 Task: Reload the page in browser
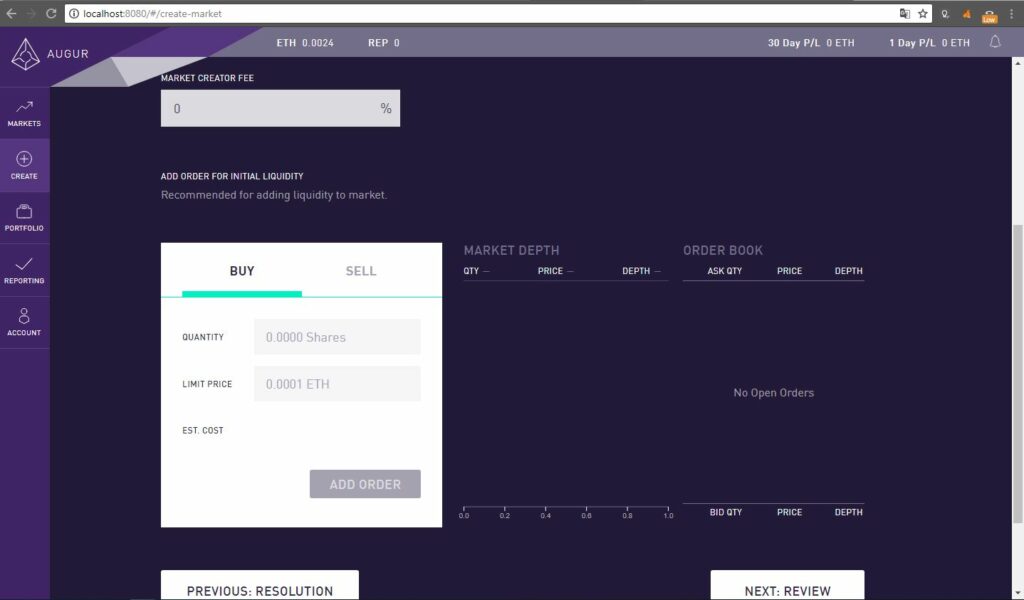coord(51,14)
